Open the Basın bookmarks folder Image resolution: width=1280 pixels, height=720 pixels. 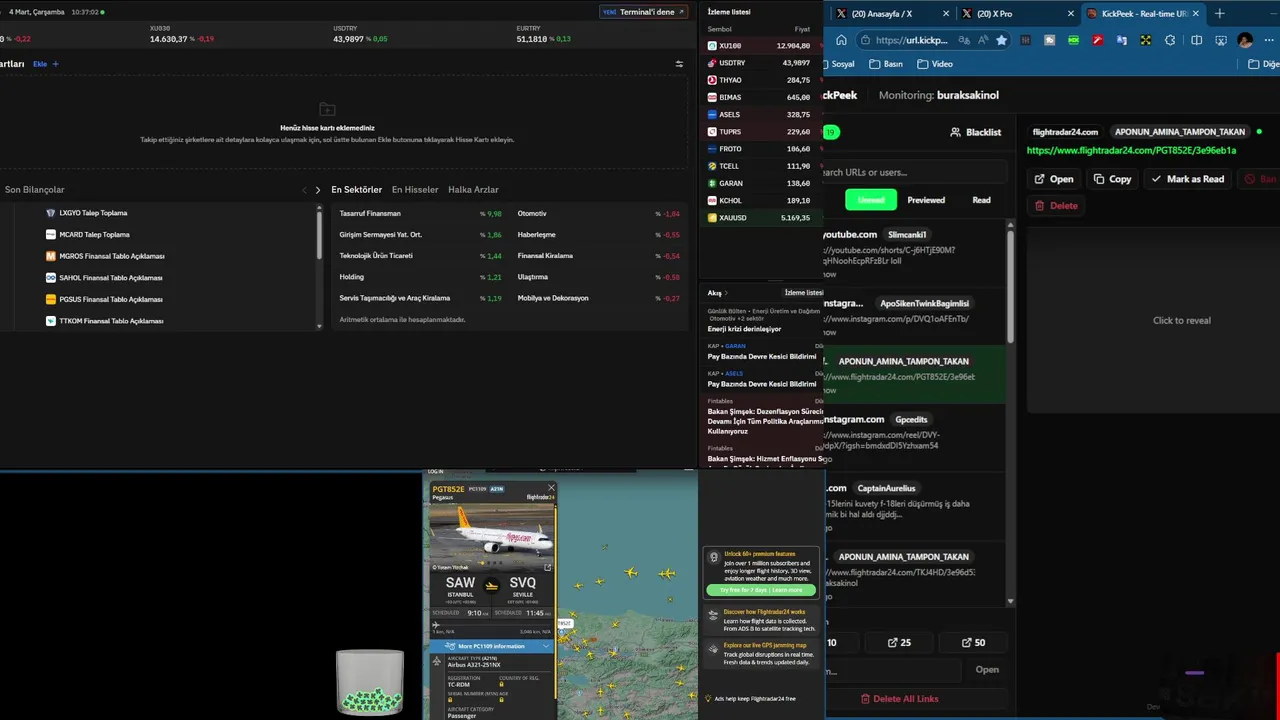tap(886, 64)
